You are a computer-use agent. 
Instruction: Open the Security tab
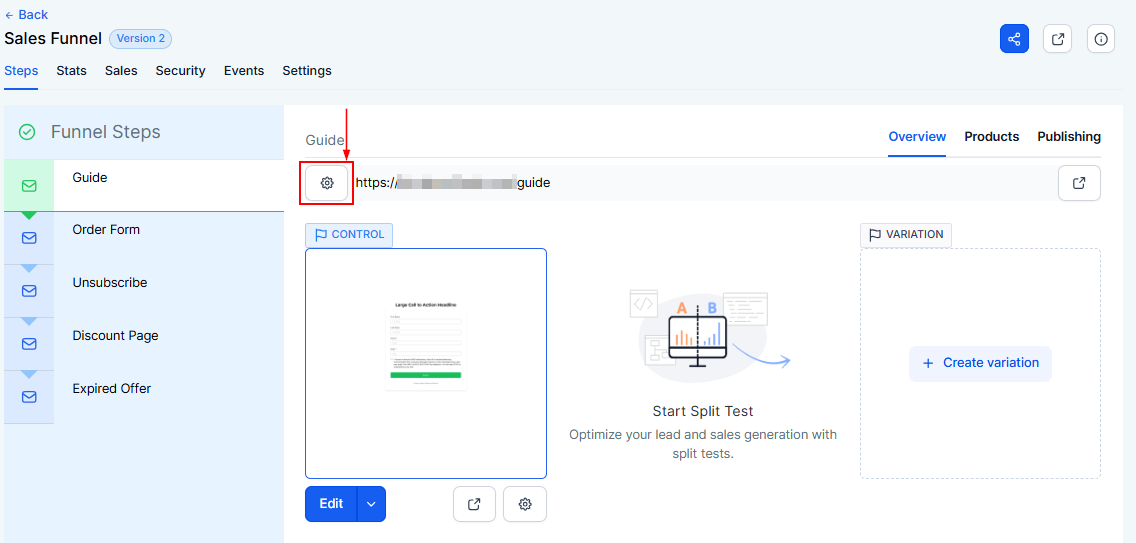[180, 71]
